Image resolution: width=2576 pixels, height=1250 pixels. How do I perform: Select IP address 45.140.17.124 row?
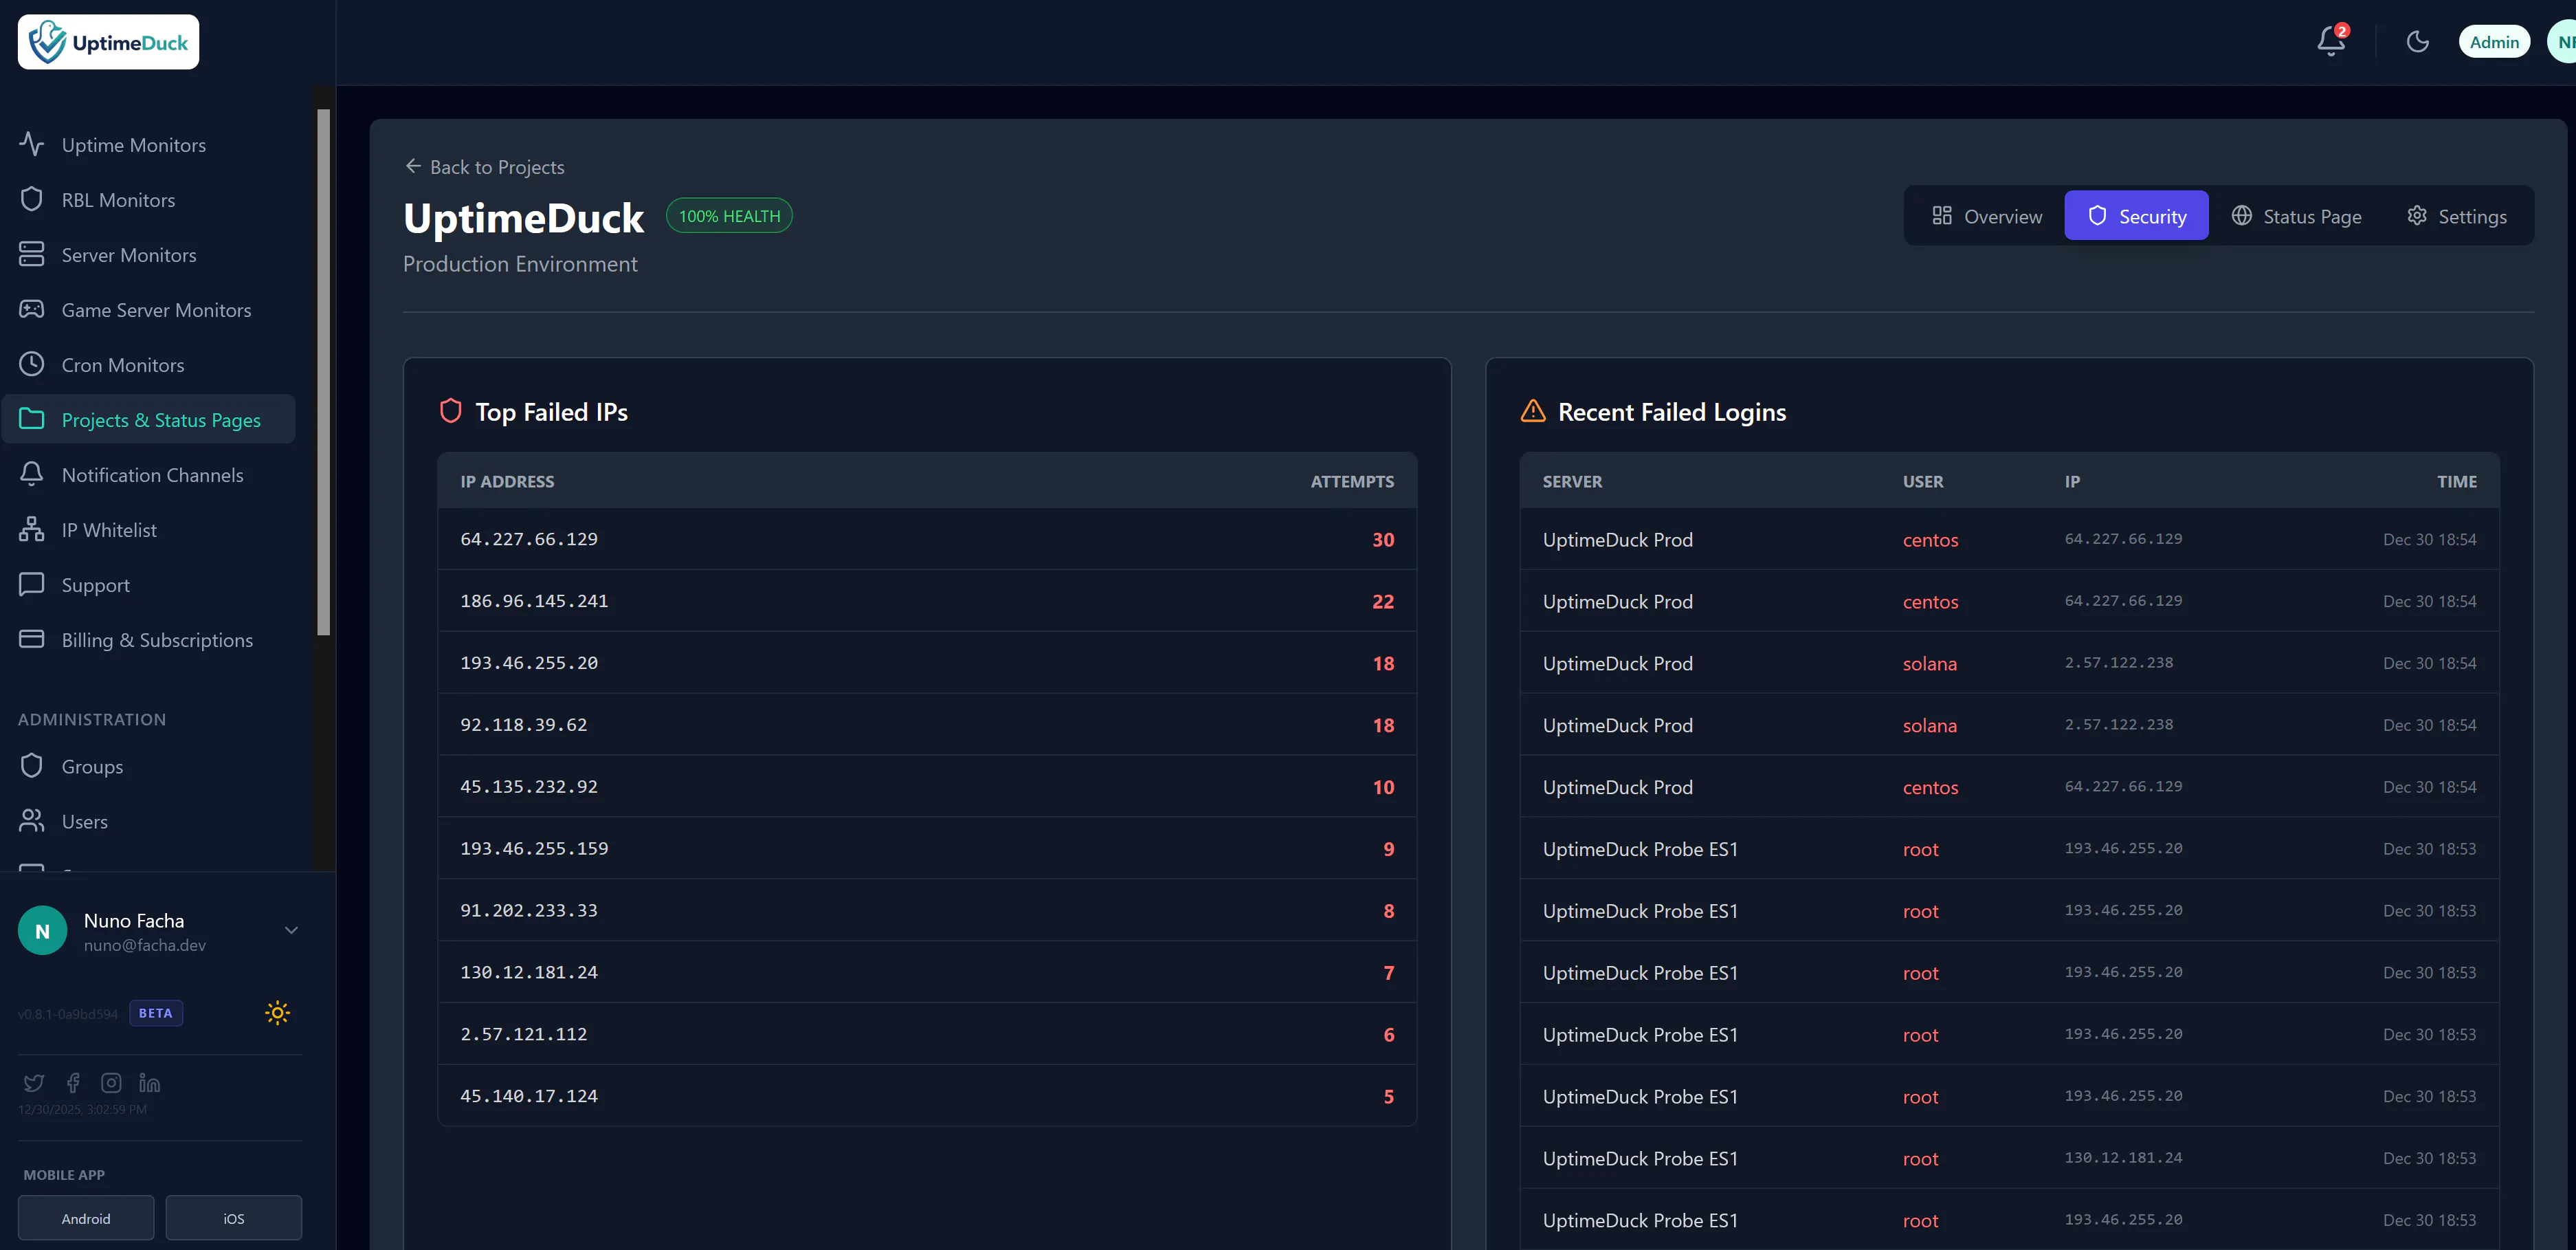click(927, 1097)
